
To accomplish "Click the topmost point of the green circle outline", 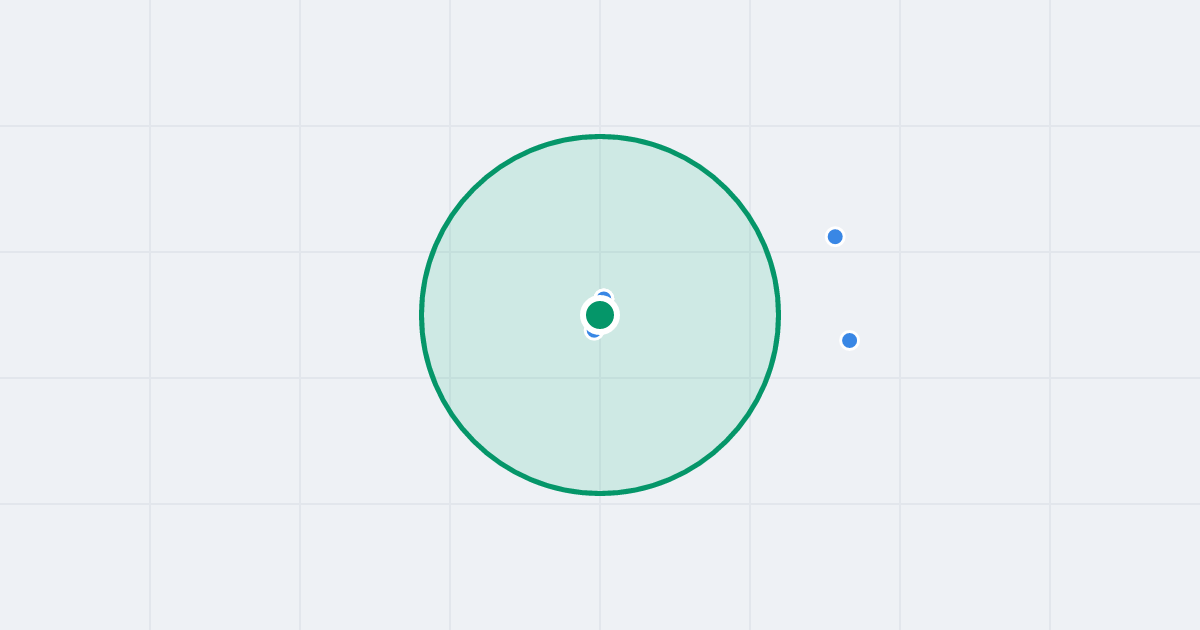I will coord(600,136).
